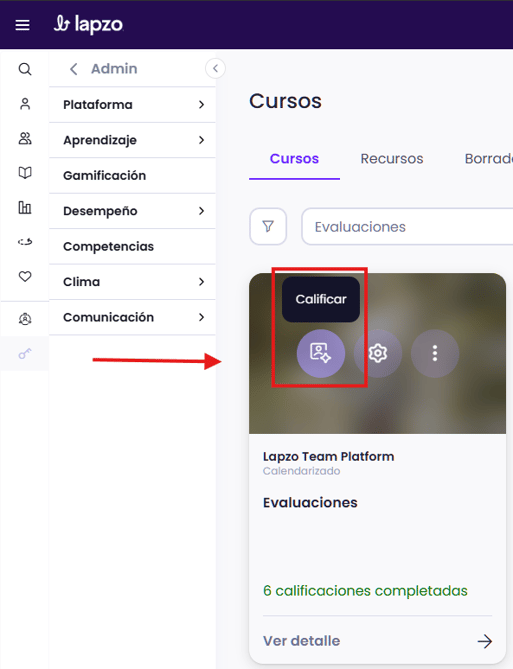Expand the Aprendizaje submenu

pos(132,140)
